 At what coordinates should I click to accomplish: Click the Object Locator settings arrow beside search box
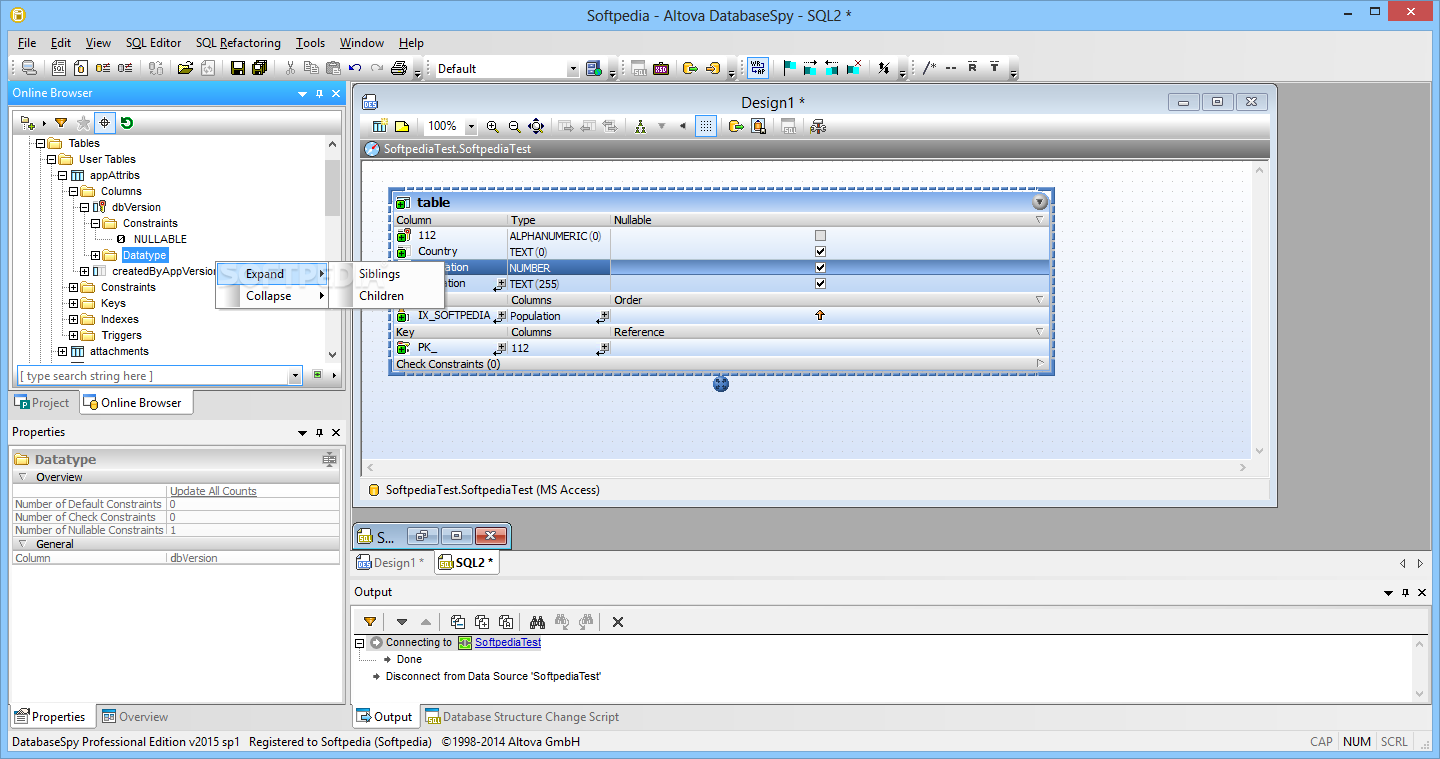click(333, 376)
